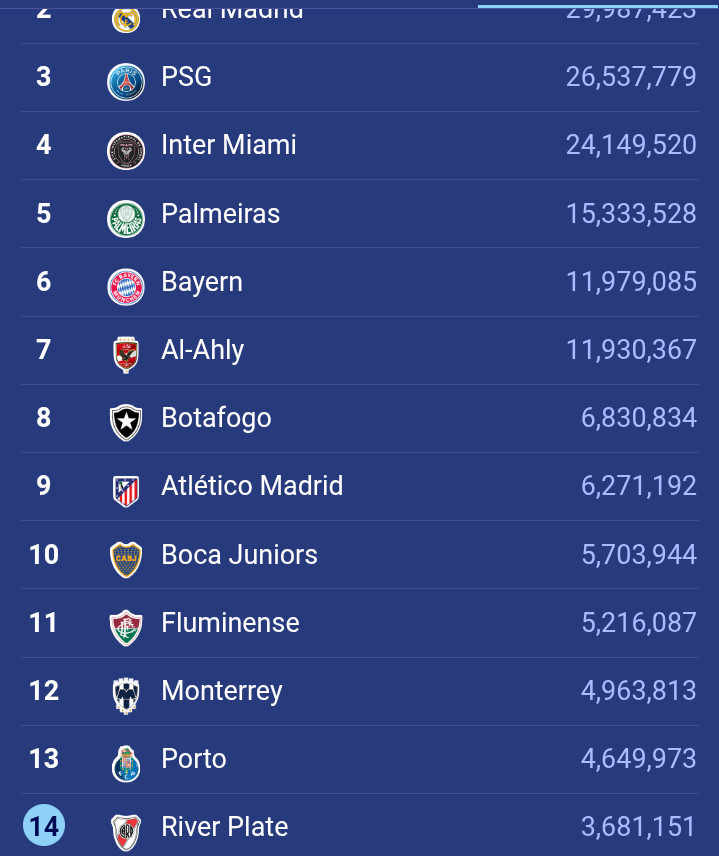This screenshot has height=856, width=719.
Task: Open the Monterrey team name
Action: click(222, 692)
